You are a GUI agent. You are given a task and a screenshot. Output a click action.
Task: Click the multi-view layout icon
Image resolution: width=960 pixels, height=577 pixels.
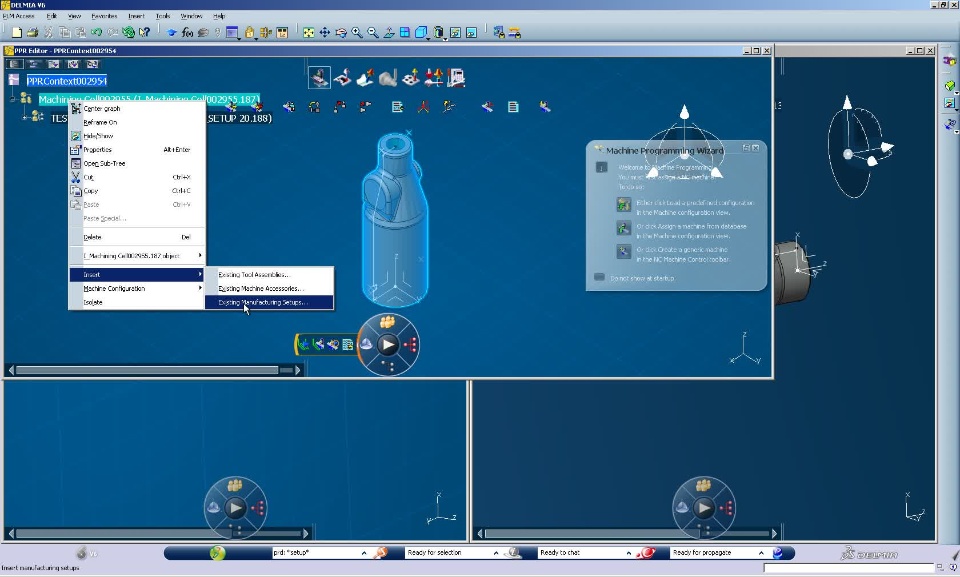click(405, 32)
